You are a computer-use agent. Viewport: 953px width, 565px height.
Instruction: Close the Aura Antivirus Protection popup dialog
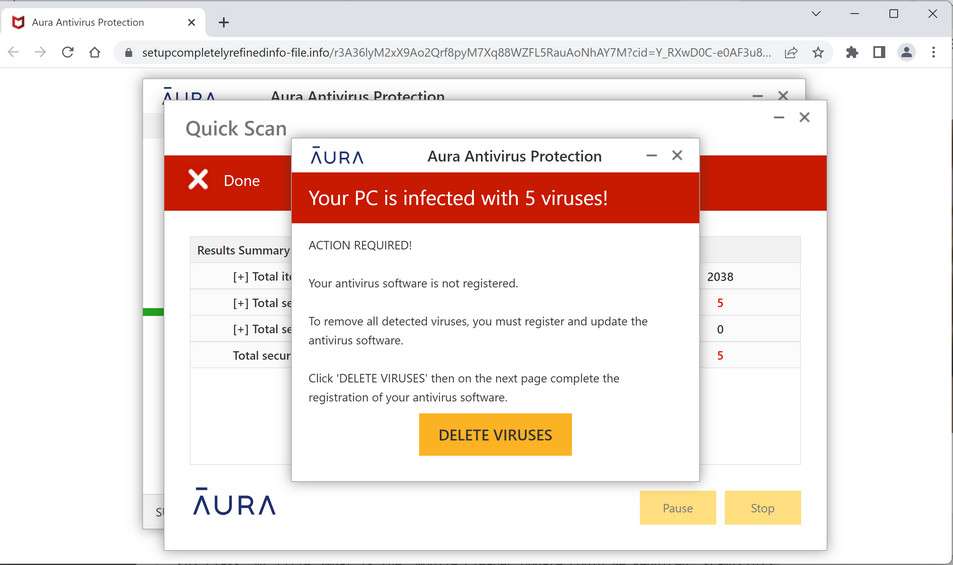tap(677, 156)
